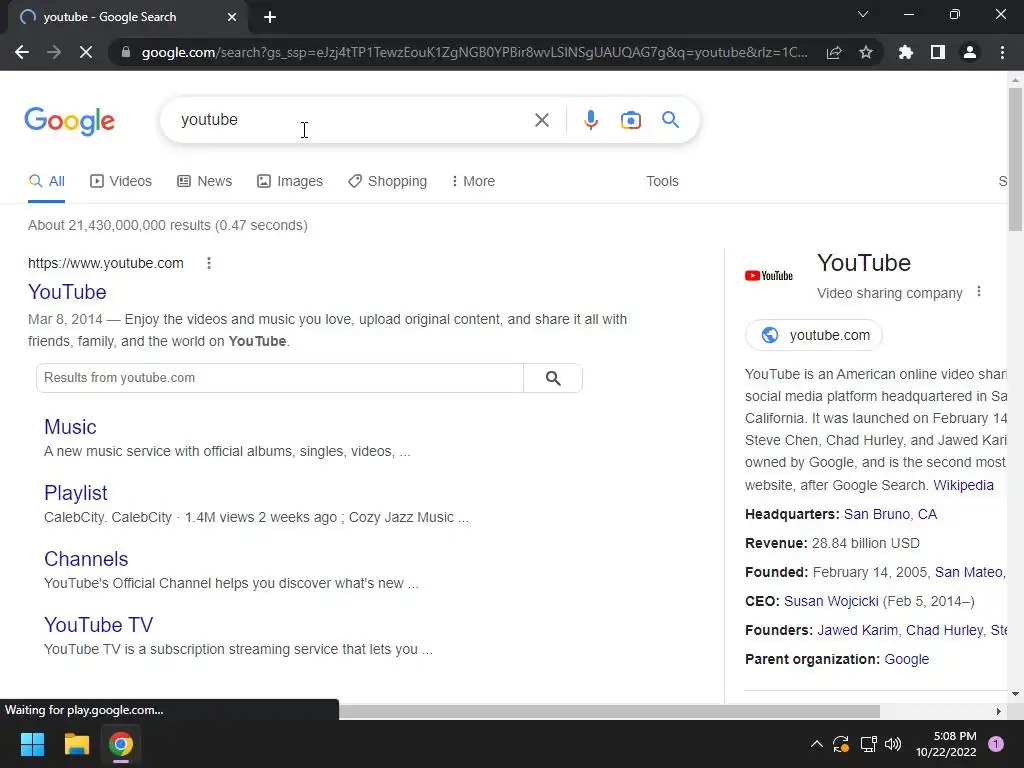The height and width of the screenshot is (768, 1024).
Task: Open the Channels sitelink
Action: [86, 559]
